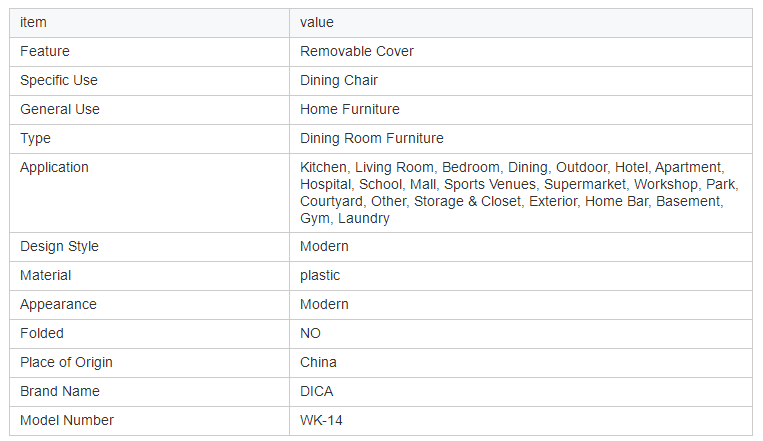Click the 'Dining Chair' value text
This screenshot has width=763, height=441.
(339, 80)
